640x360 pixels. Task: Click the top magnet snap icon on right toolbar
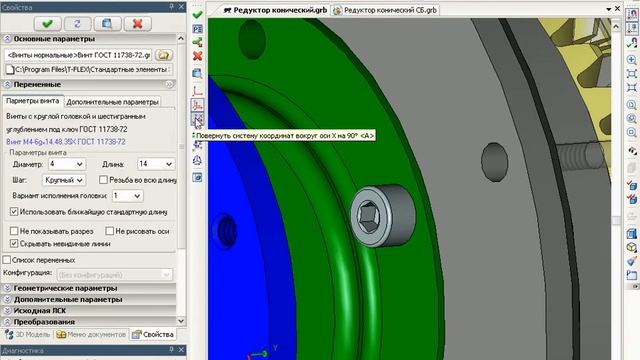(x=632, y=14)
